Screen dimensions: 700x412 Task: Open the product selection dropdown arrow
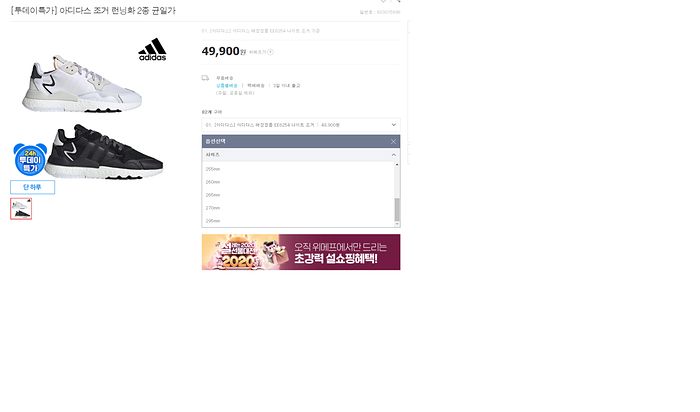click(x=393, y=125)
